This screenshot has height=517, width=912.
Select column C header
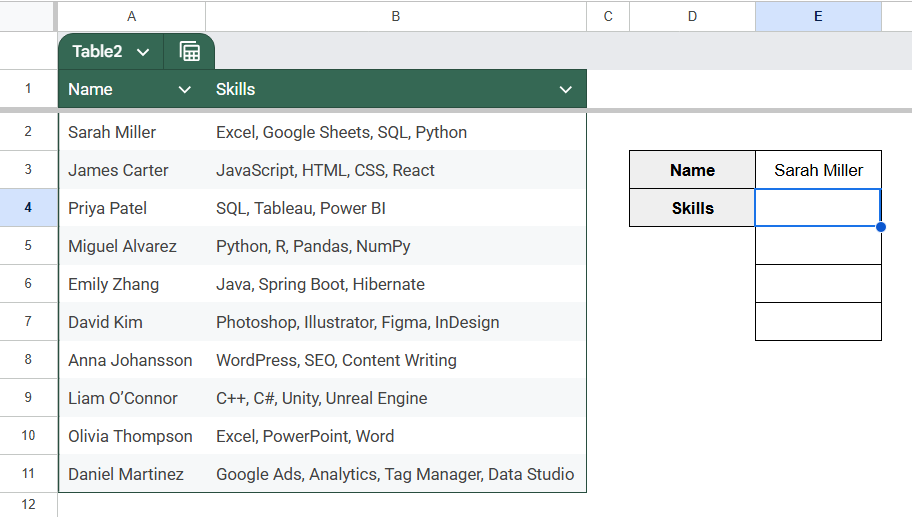(608, 16)
